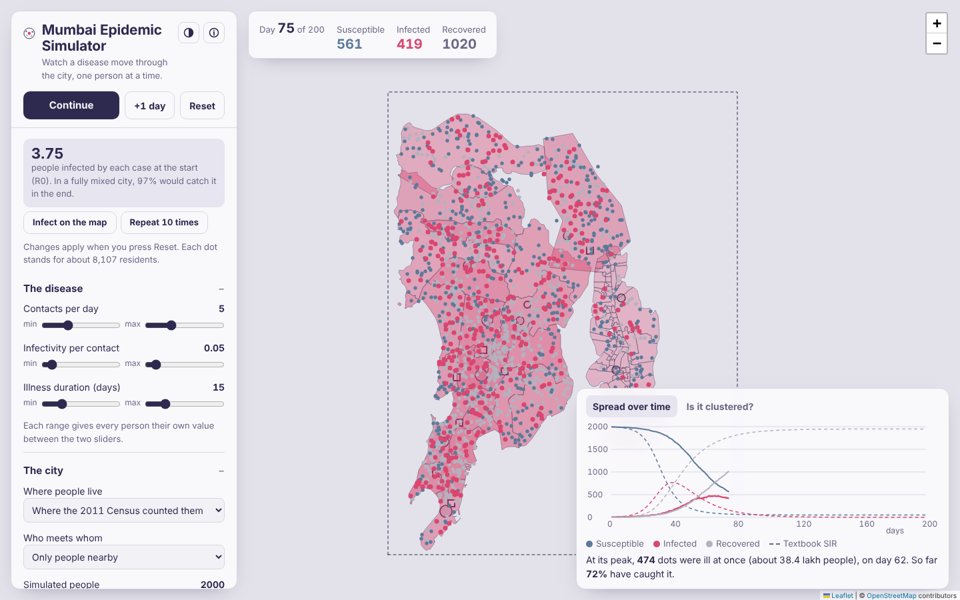This screenshot has width=960, height=600.
Task: Collapse The disease section
Action: [x=221, y=288]
